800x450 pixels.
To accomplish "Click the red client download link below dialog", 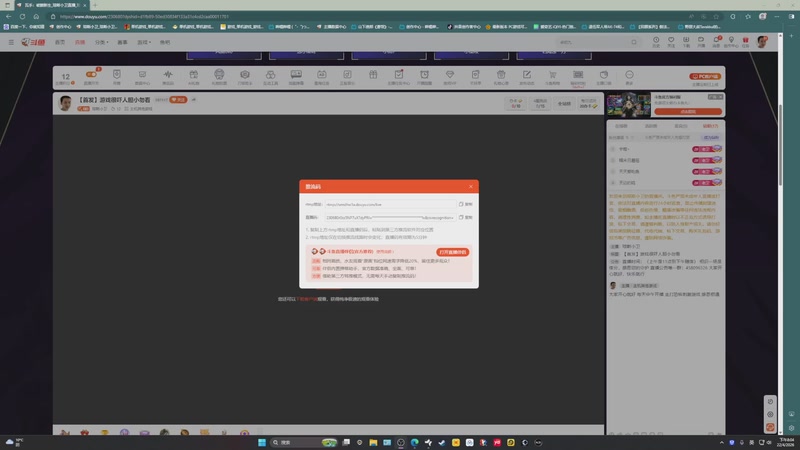I will pyautogui.click(x=307, y=299).
